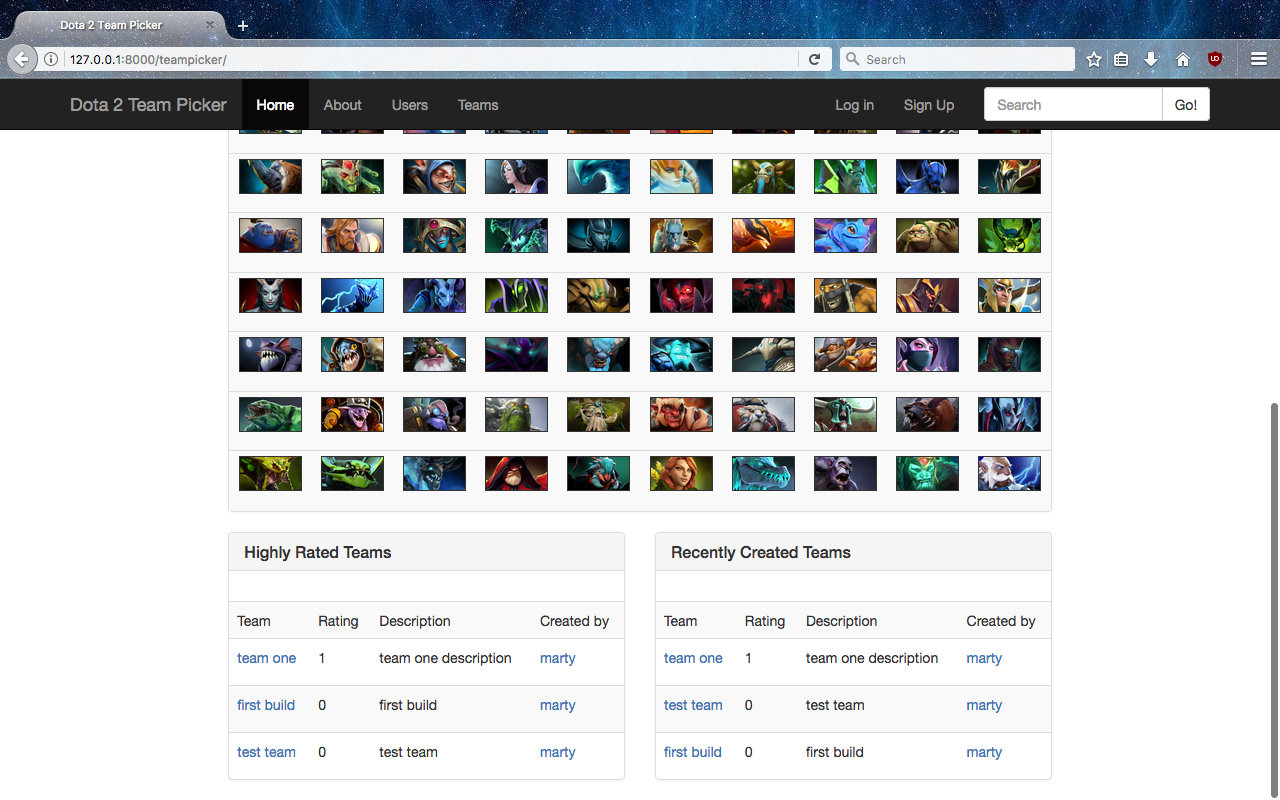The height and width of the screenshot is (800, 1280).
Task: Open 'first build' in Highly Rated Teams
Action: click(266, 705)
